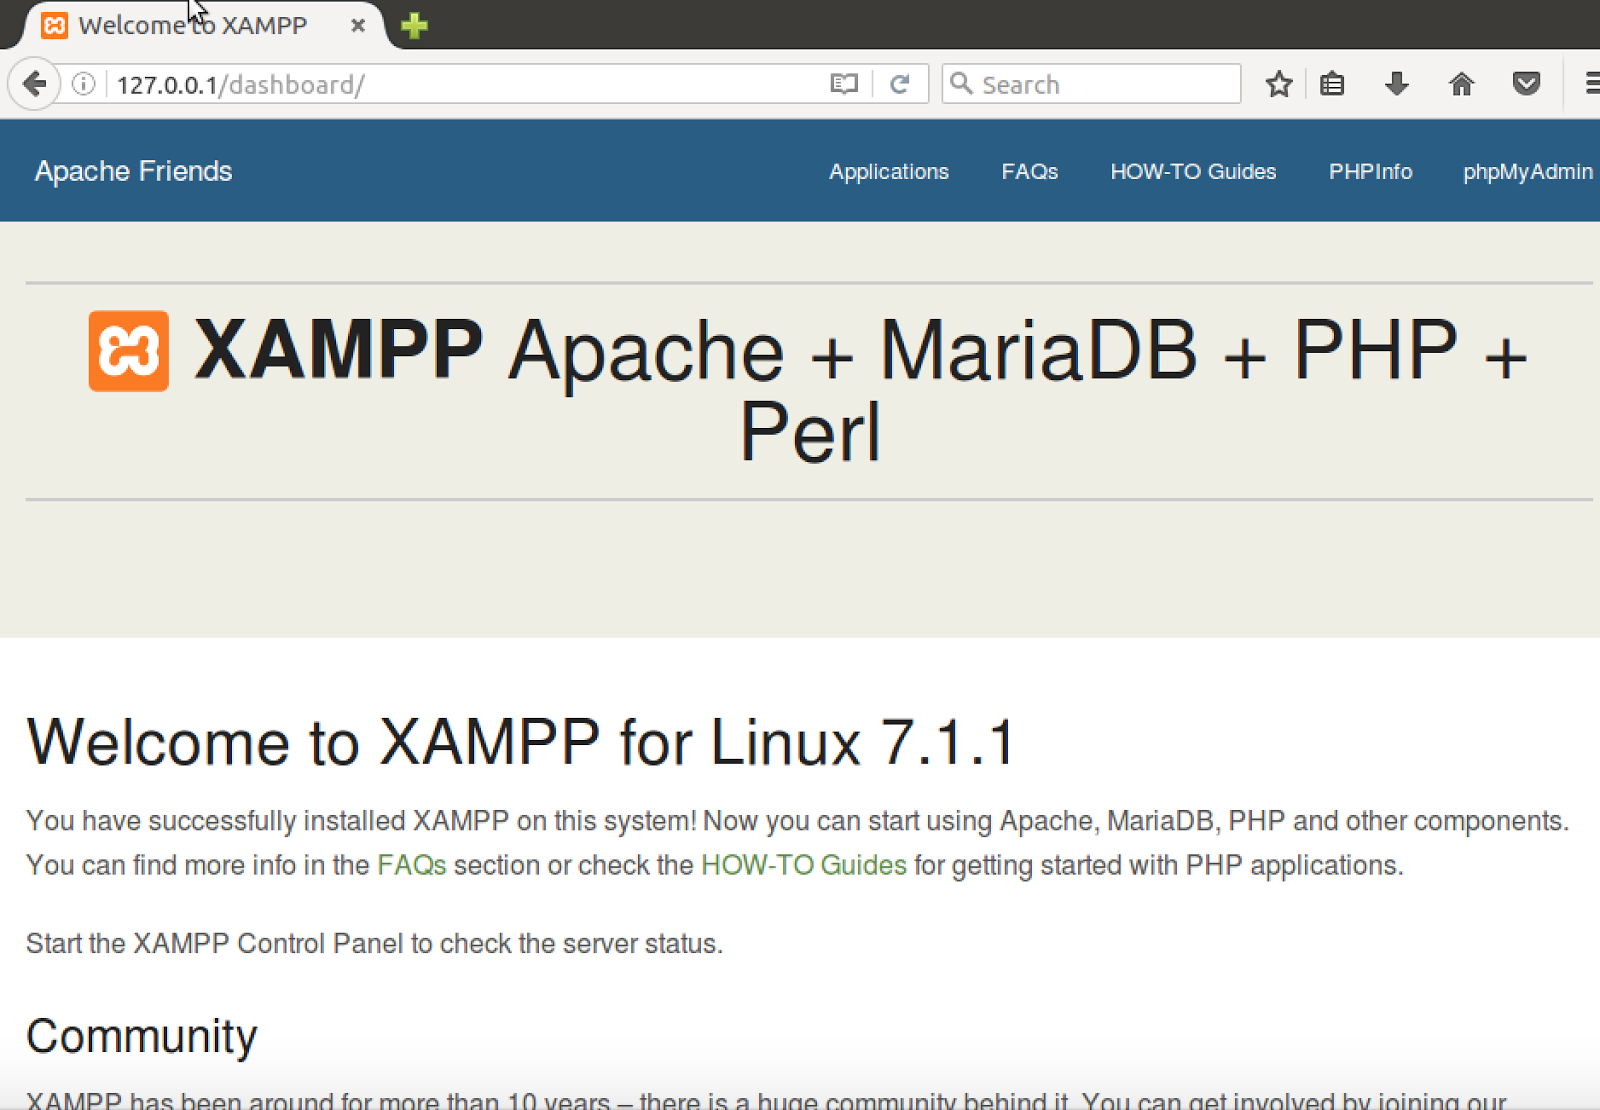The height and width of the screenshot is (1110, 1600).
Task: Click the XAMPP orange logo icon
Action: (x=128, y=351)
